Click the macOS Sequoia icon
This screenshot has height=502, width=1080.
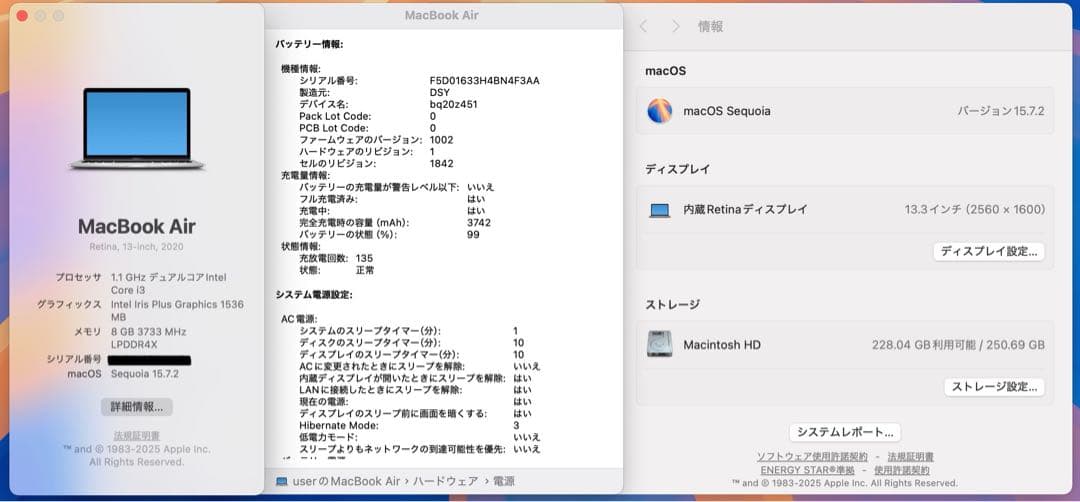(659, 111)
